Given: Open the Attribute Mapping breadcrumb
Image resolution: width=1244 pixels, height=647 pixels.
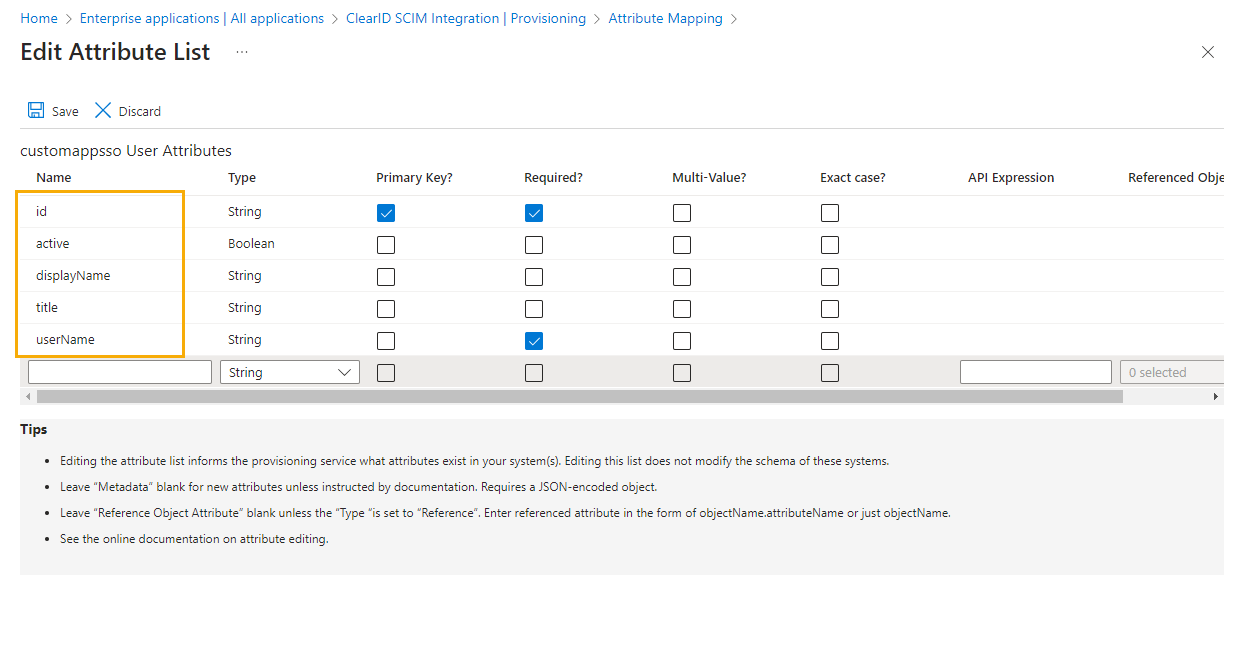Looking at the screenshot, I should 665,17.
